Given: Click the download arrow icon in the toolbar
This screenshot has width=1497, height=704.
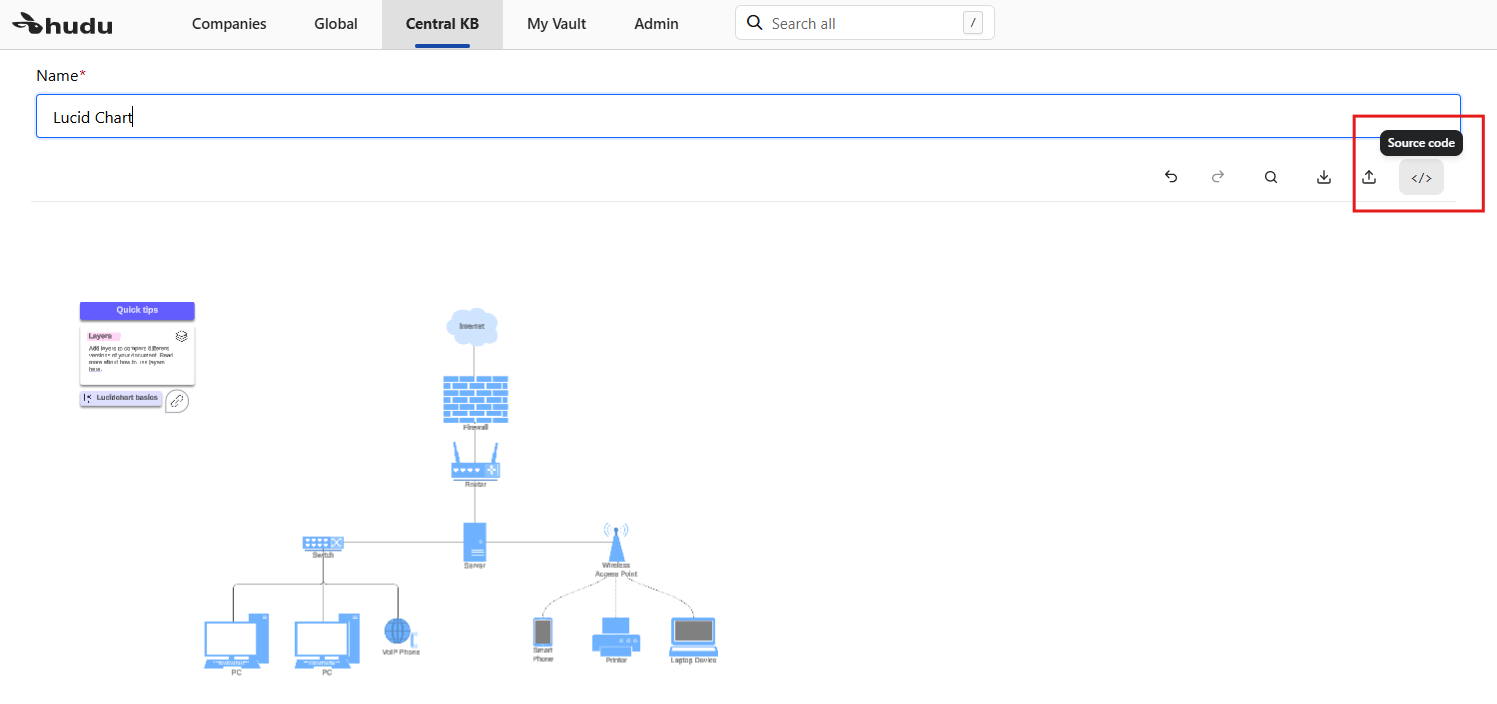Looking at the screenshot, I should coord(1324,177).
